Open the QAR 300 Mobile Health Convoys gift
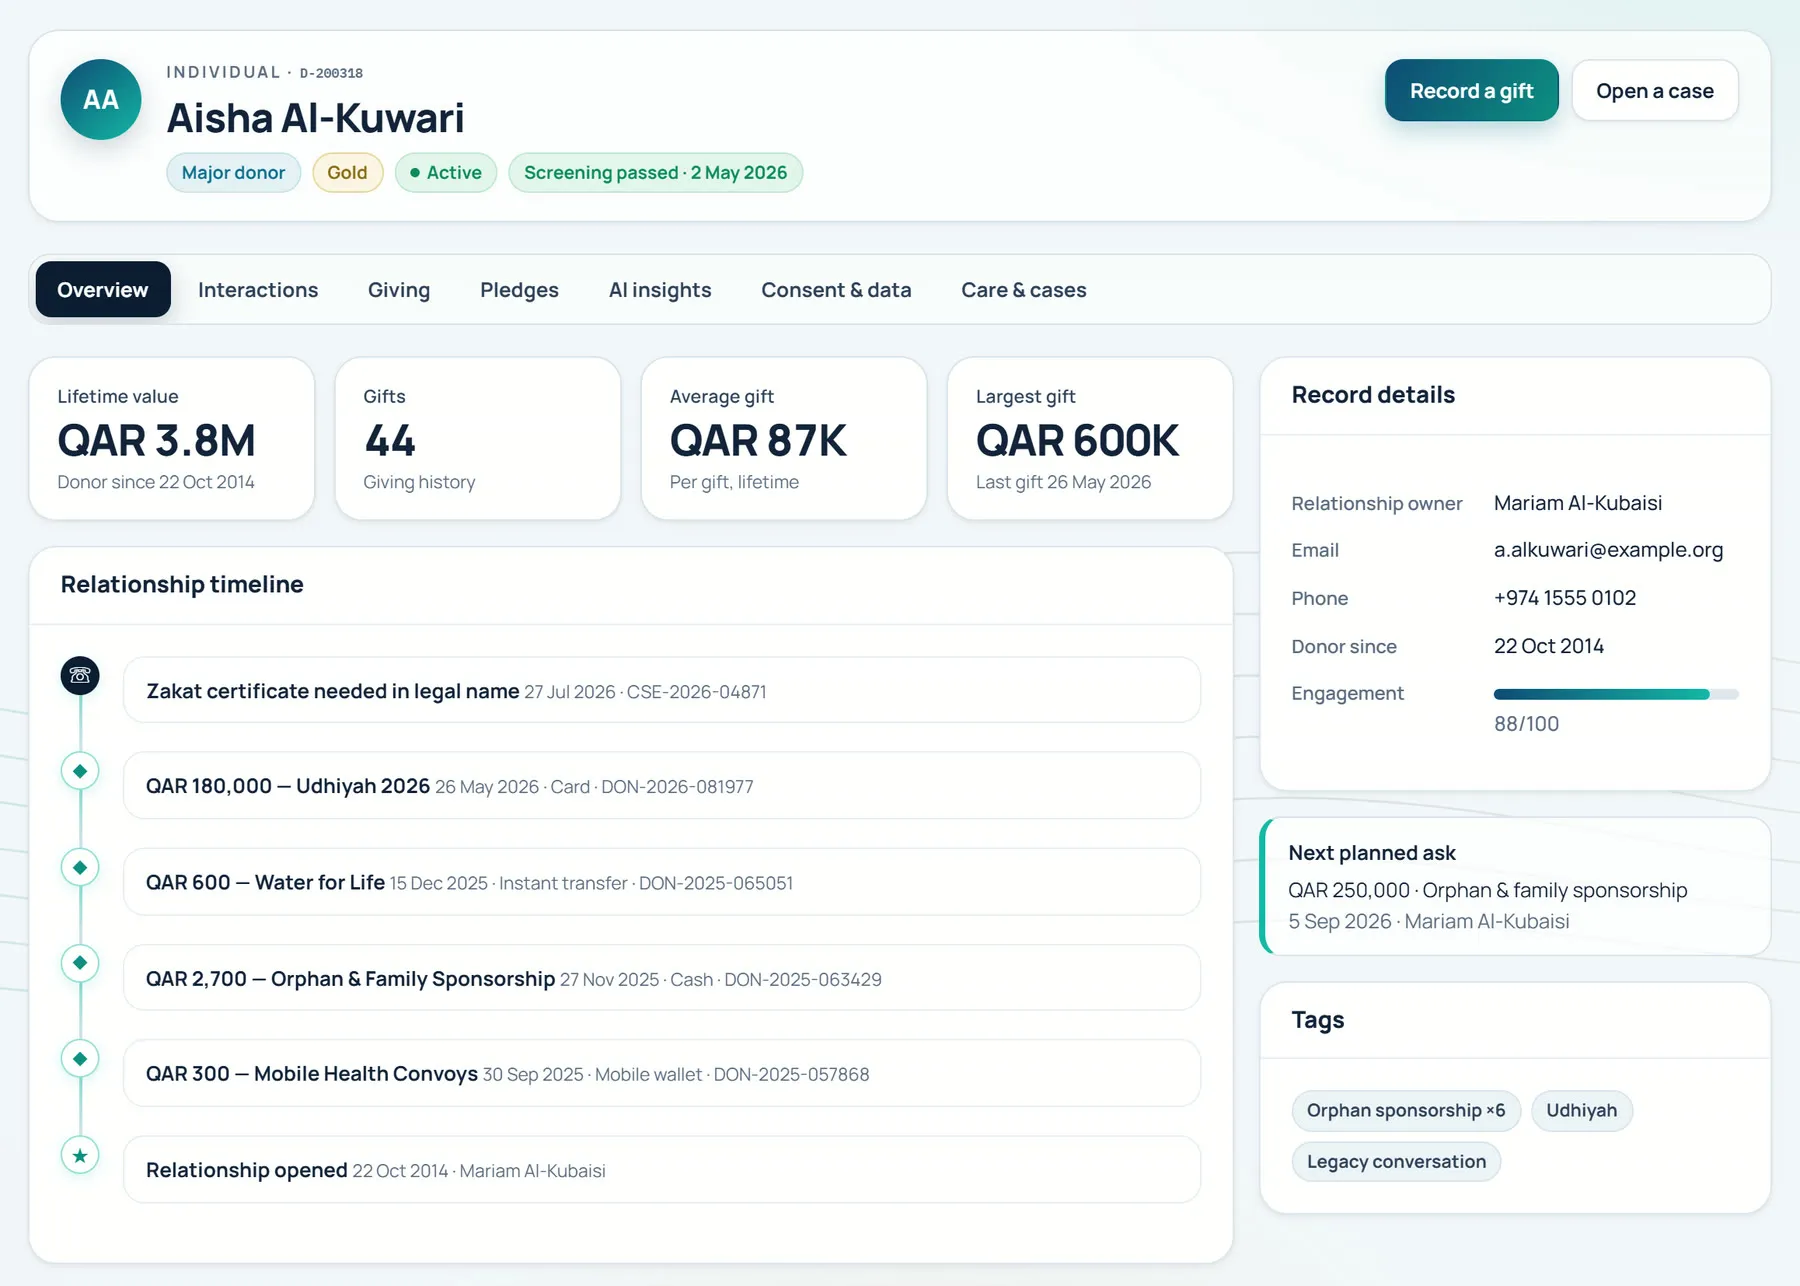The height and width of the screenshot is (1286, 1800). click(662, 1074)
